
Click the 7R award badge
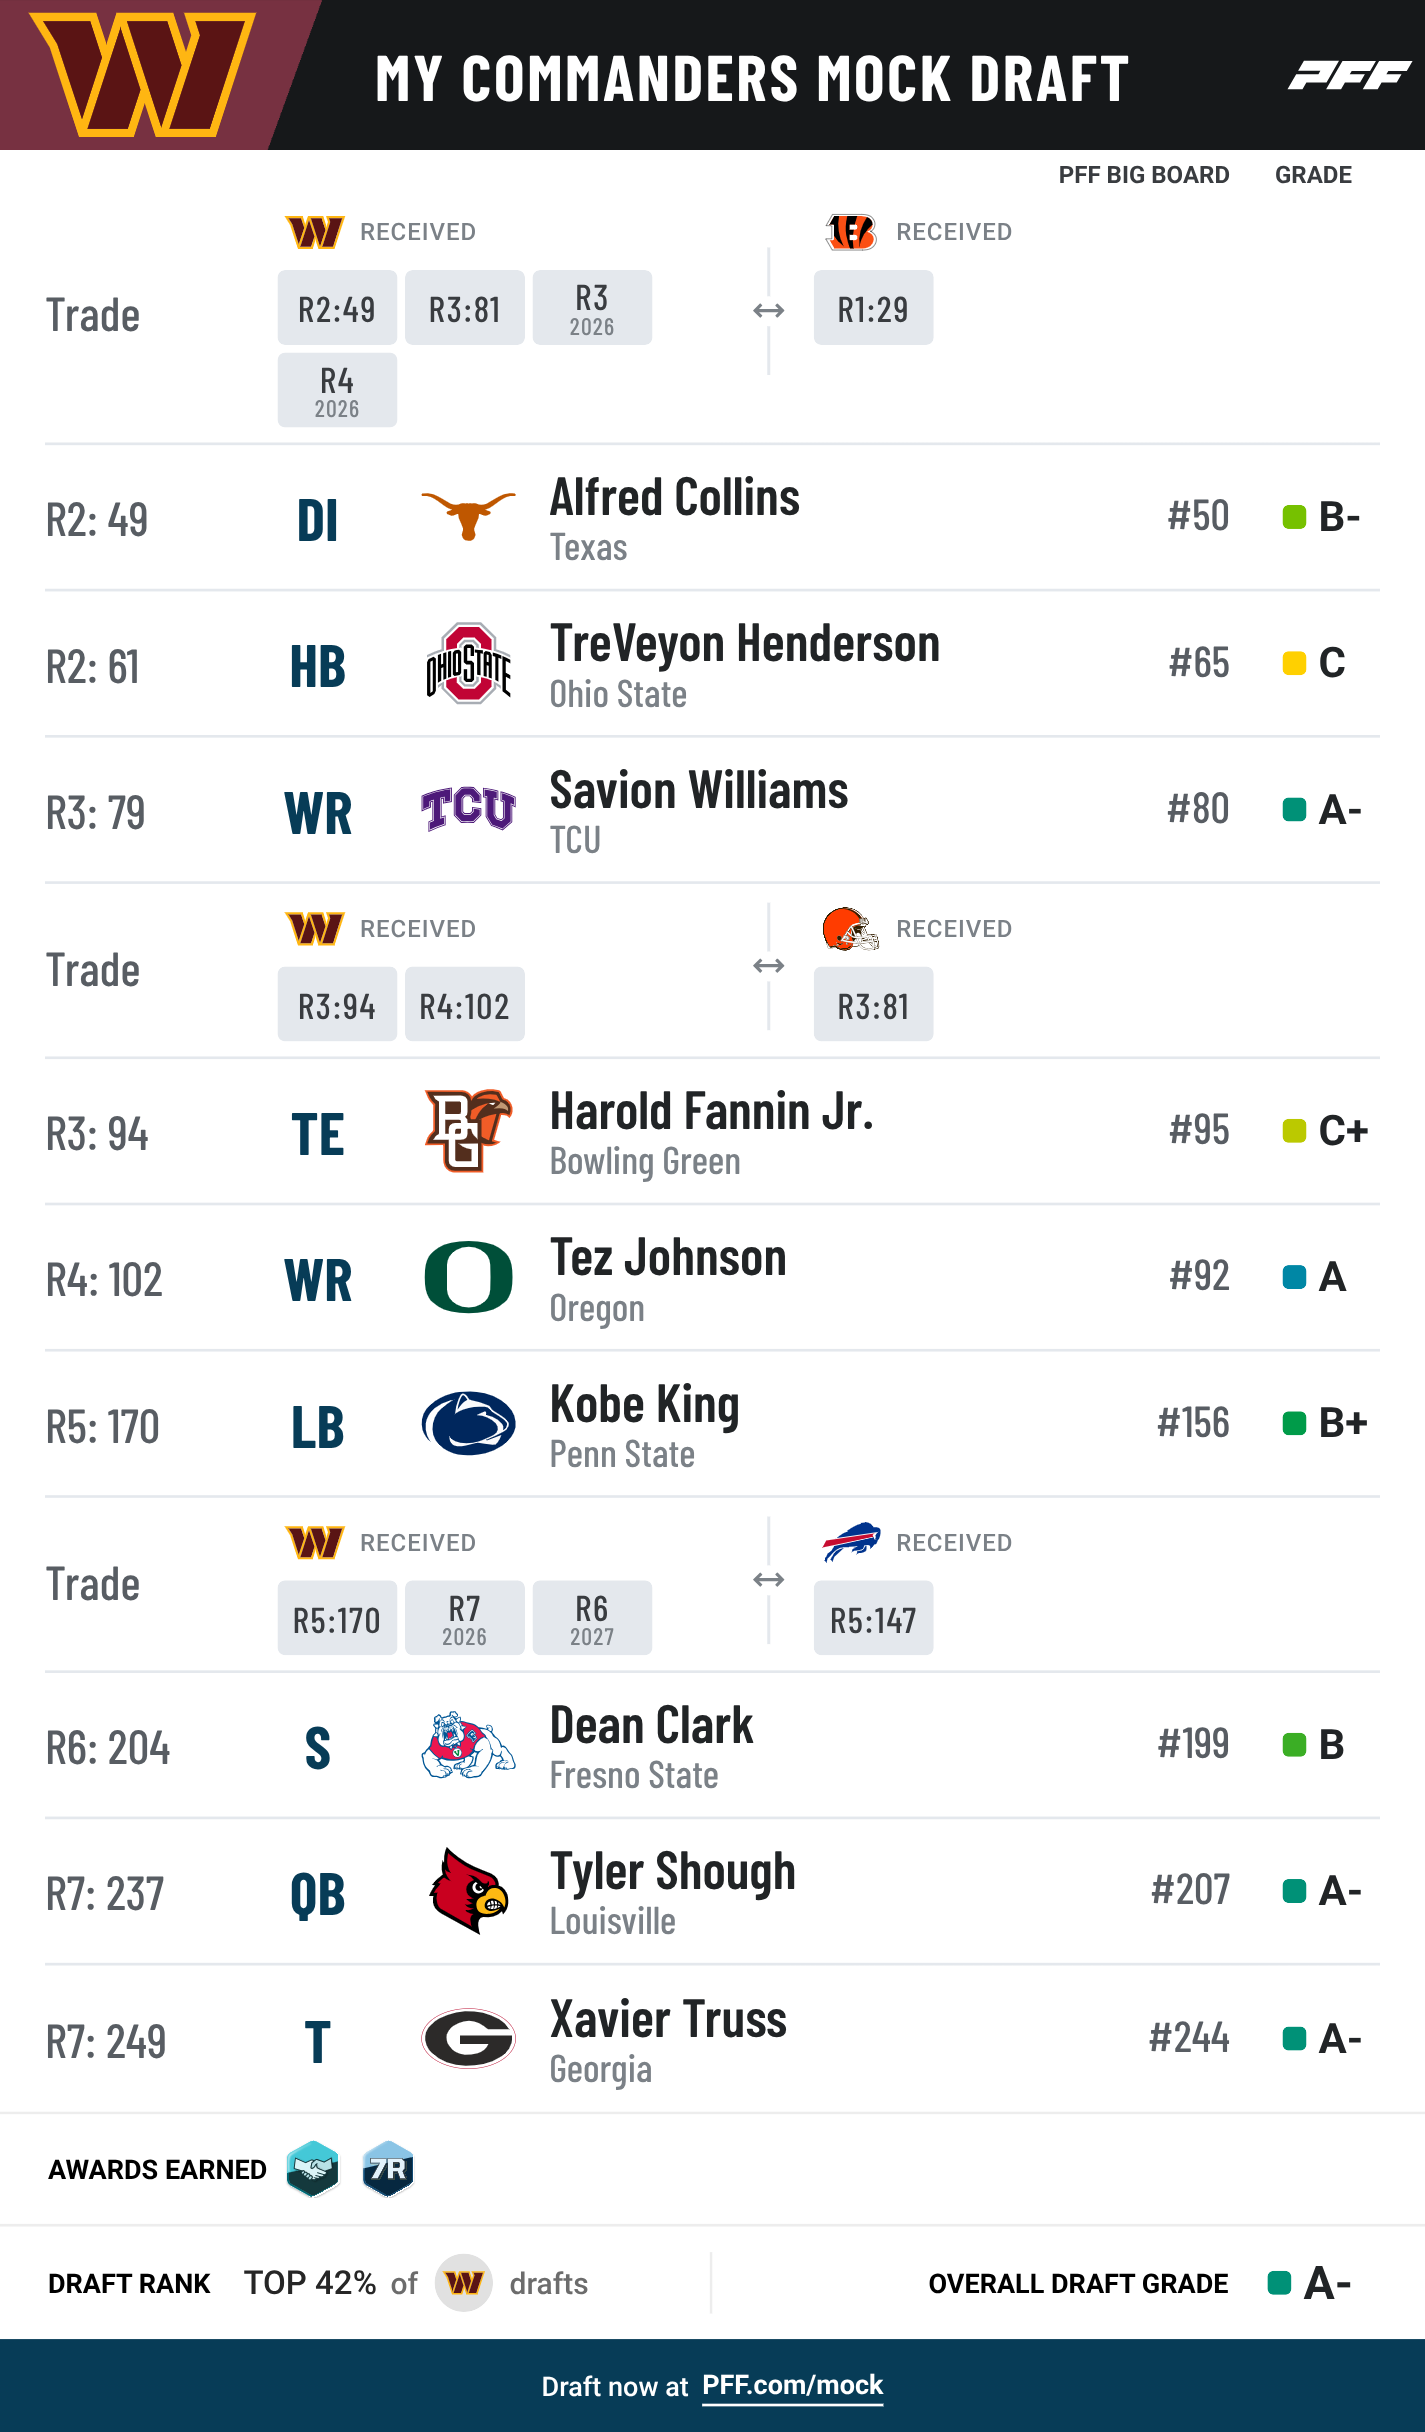388,2169
